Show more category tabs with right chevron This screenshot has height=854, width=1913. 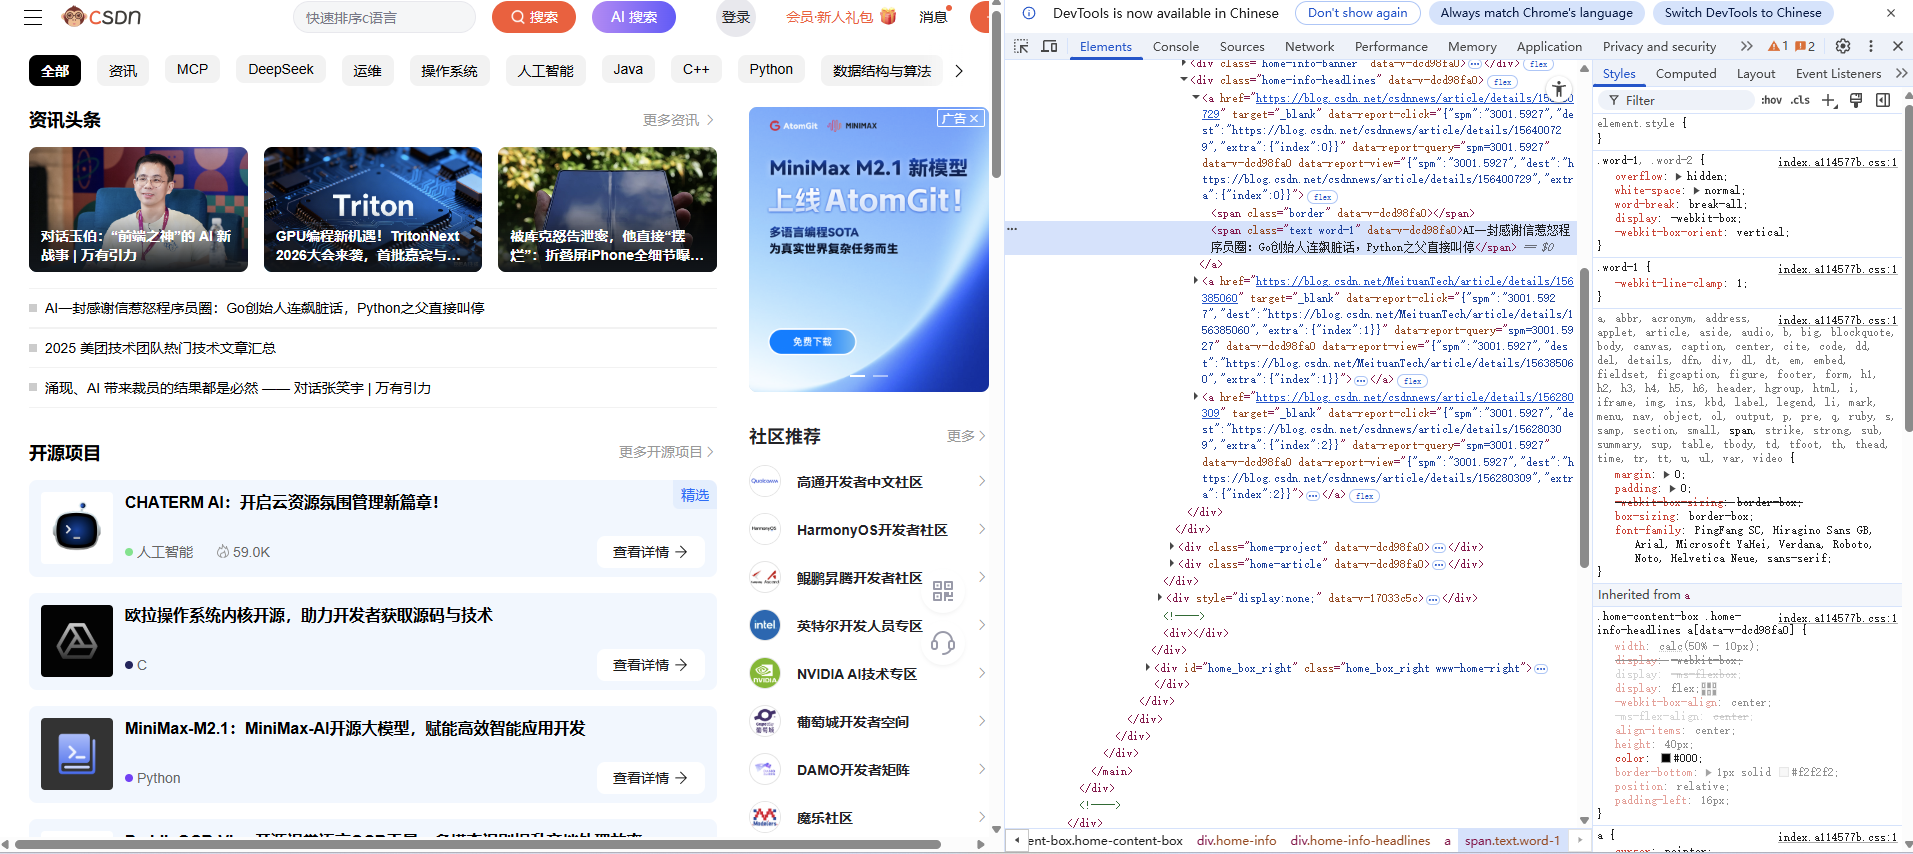pos(959,70)
